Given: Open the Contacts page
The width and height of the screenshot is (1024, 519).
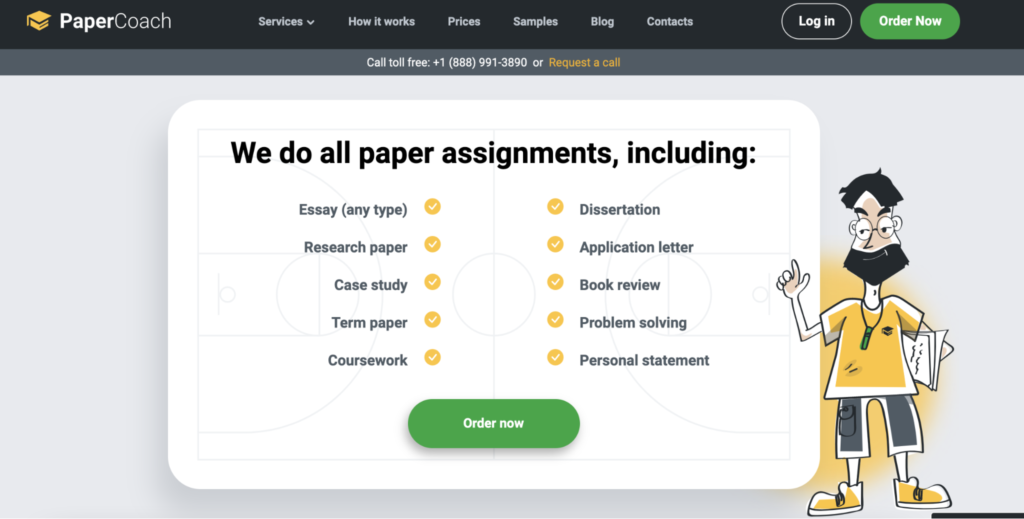Looking at the screenshot, I should (669, 22).
